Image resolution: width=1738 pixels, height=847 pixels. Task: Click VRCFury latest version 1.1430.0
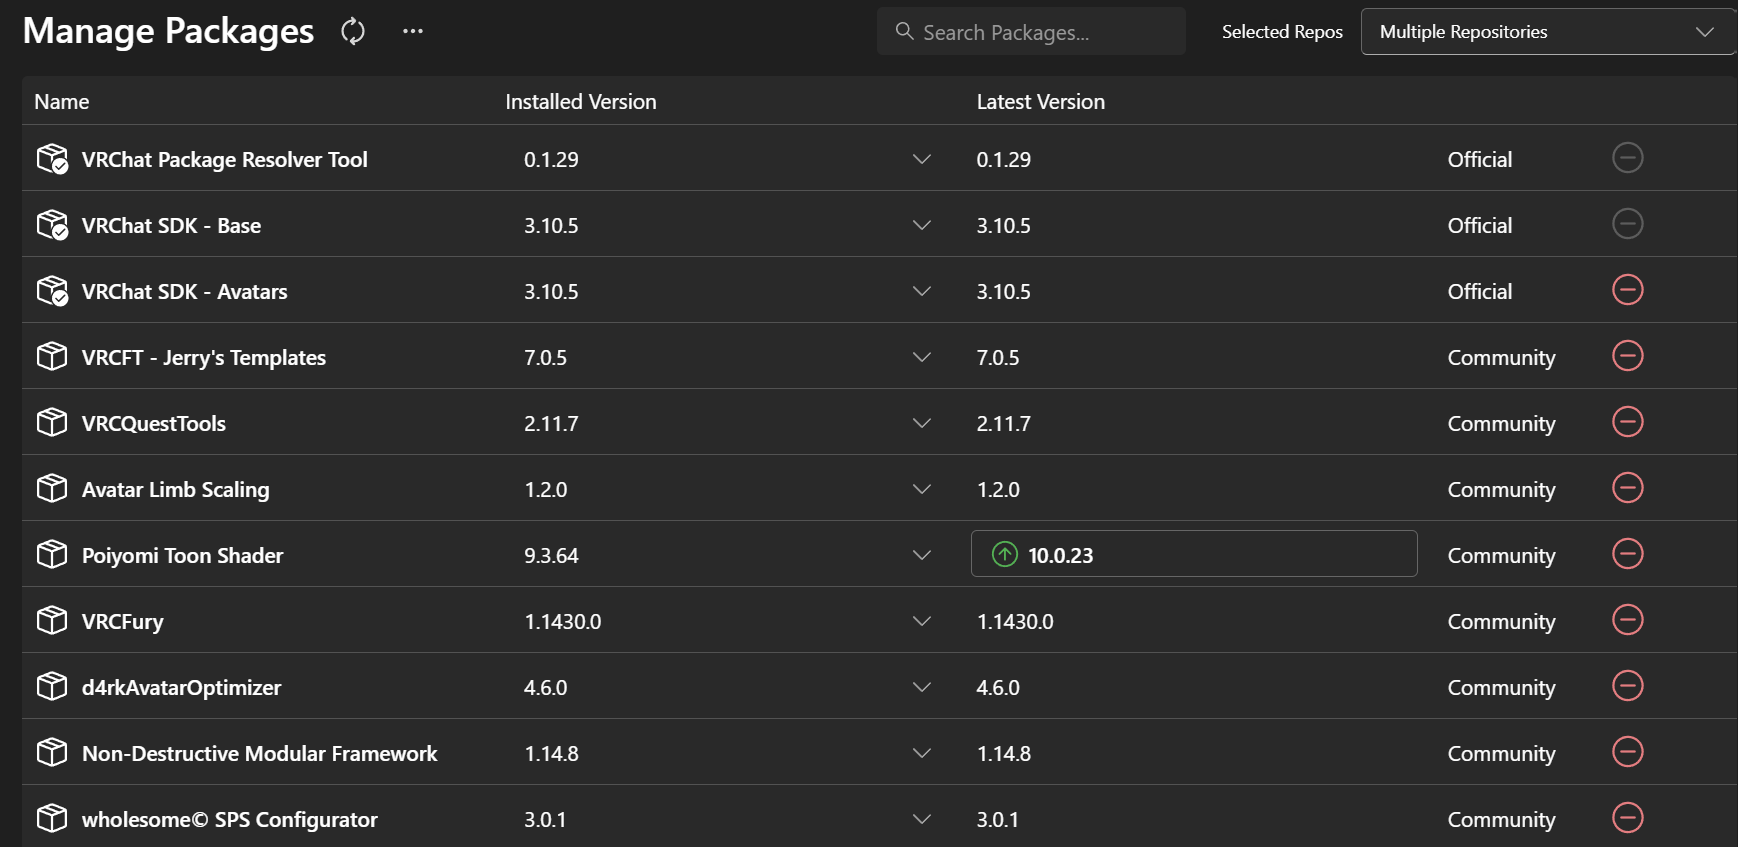pyautogui.click(x=1015, y=622)
